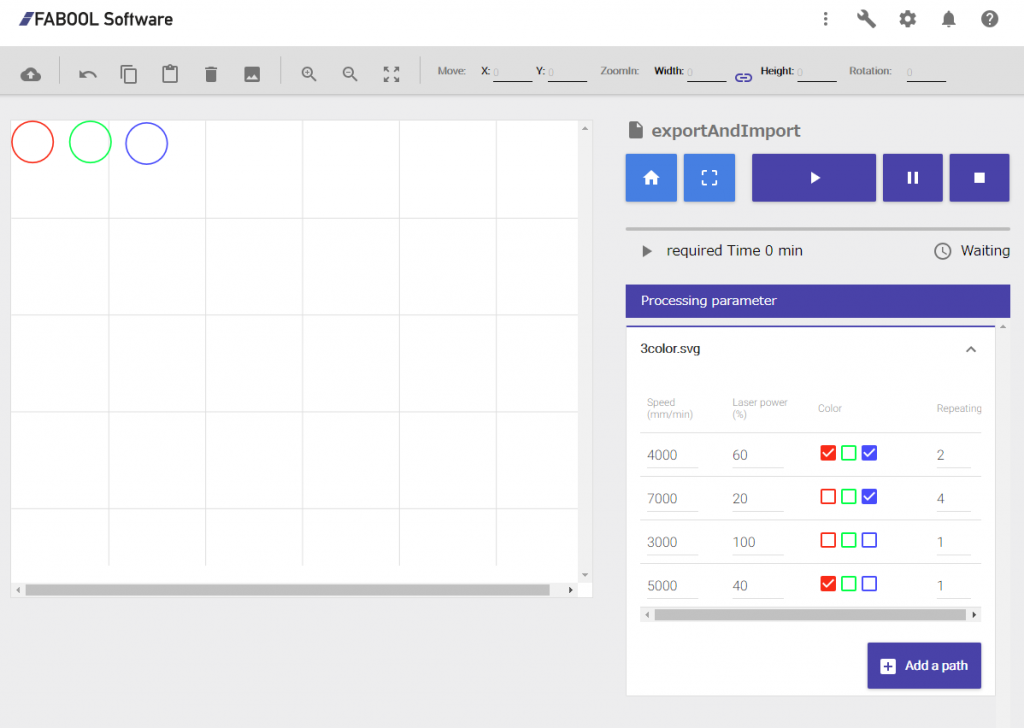
Task: Toggle the width-height aspect link
Action: pos(743,76)
